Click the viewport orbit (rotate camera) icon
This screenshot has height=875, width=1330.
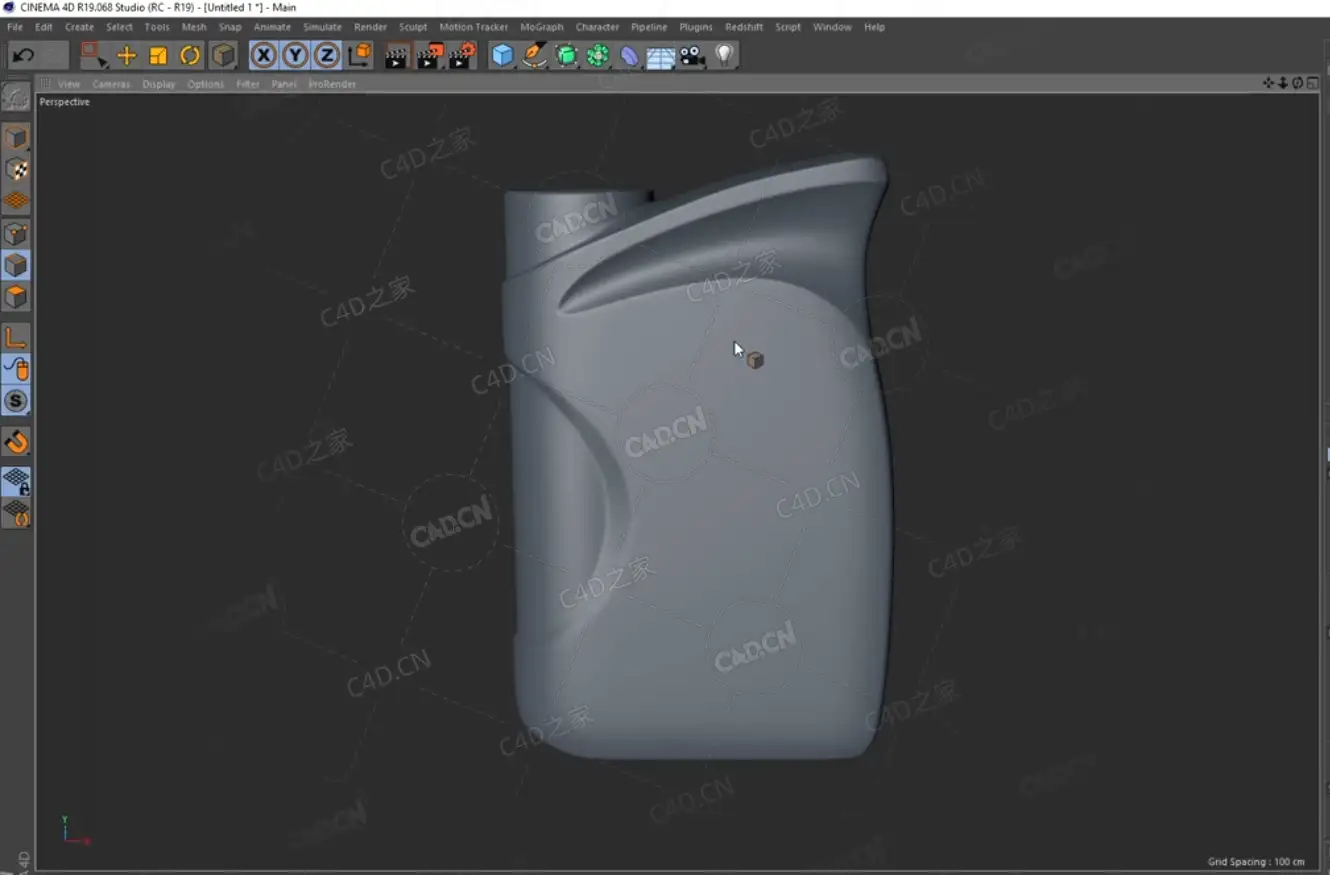(1297, 83)
